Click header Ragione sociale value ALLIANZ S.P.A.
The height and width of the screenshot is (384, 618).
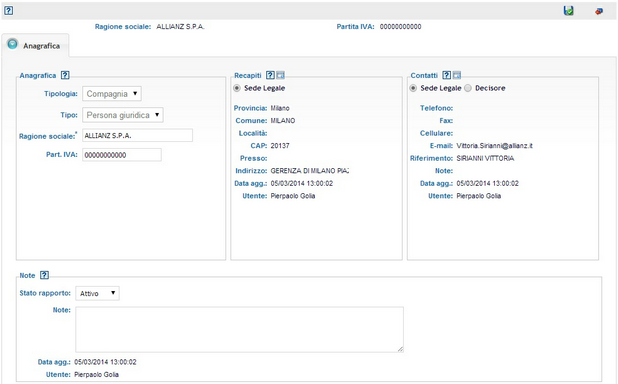[x=181, y=27]
